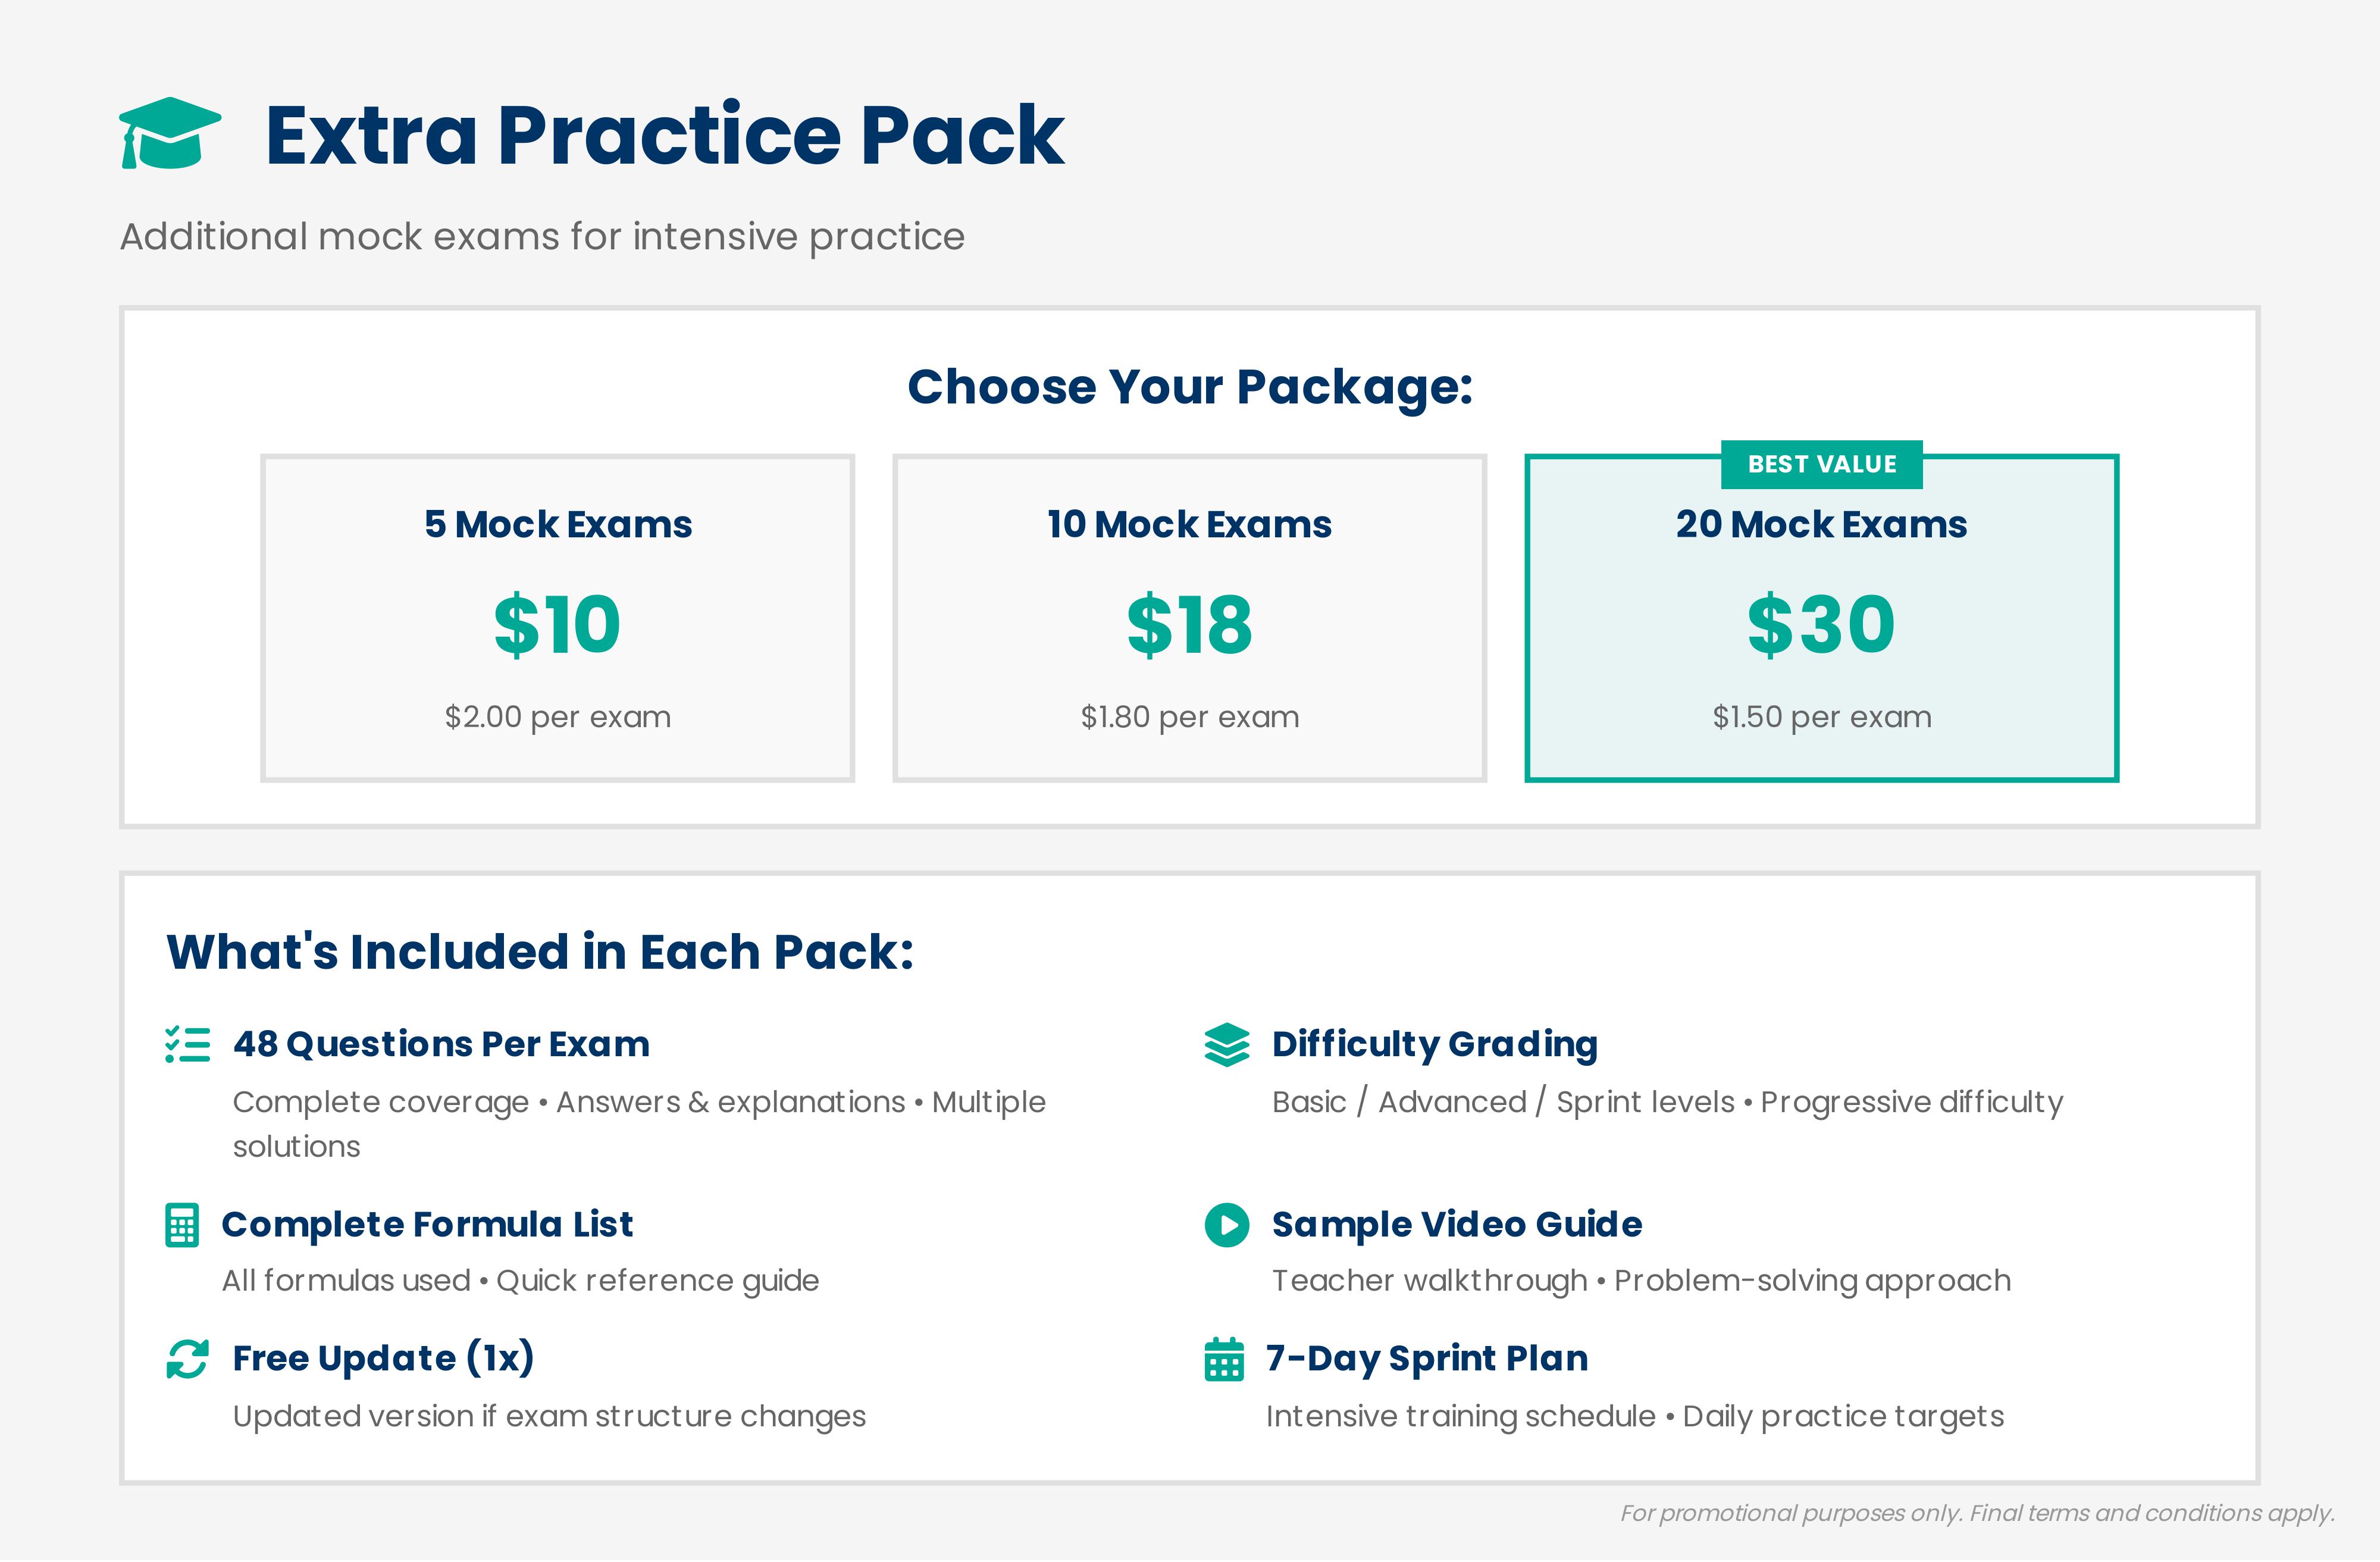Click the 7-Day Sprint Plan heading
The width and height of the screenshot is (2380, 1562).
[1427, 1358]
